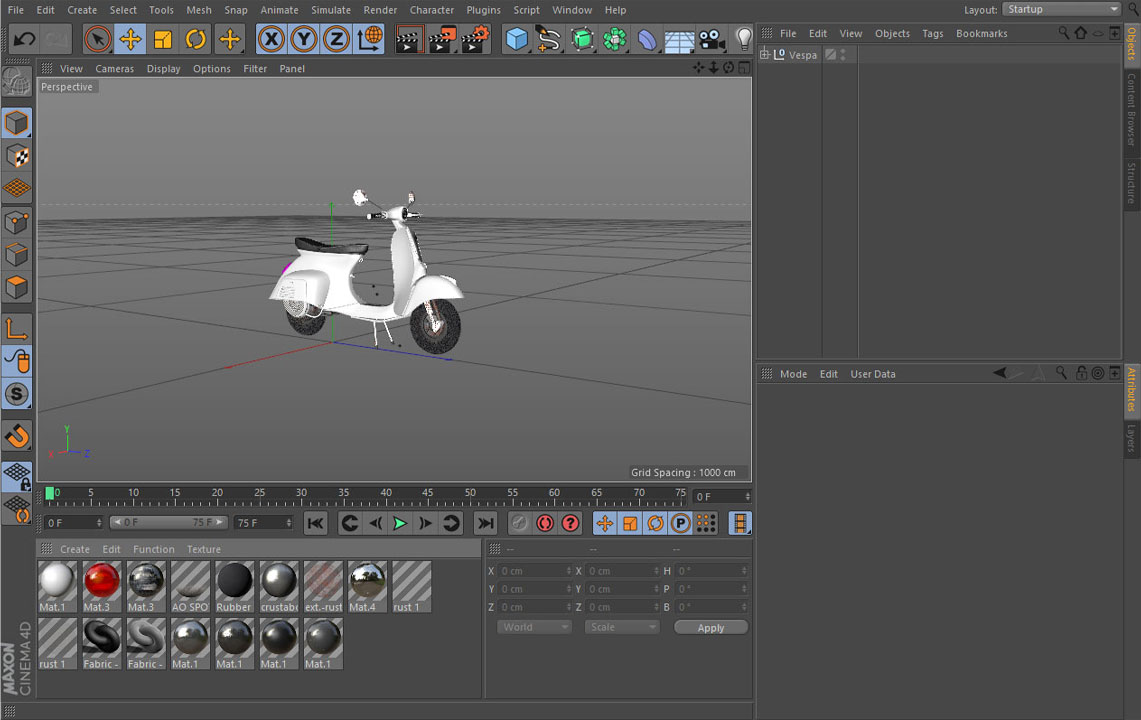Screen dimensions: 1141x720
Task: Open the Startup layout dropdown
Action: pyautogui.click(x=1060, y=9)
